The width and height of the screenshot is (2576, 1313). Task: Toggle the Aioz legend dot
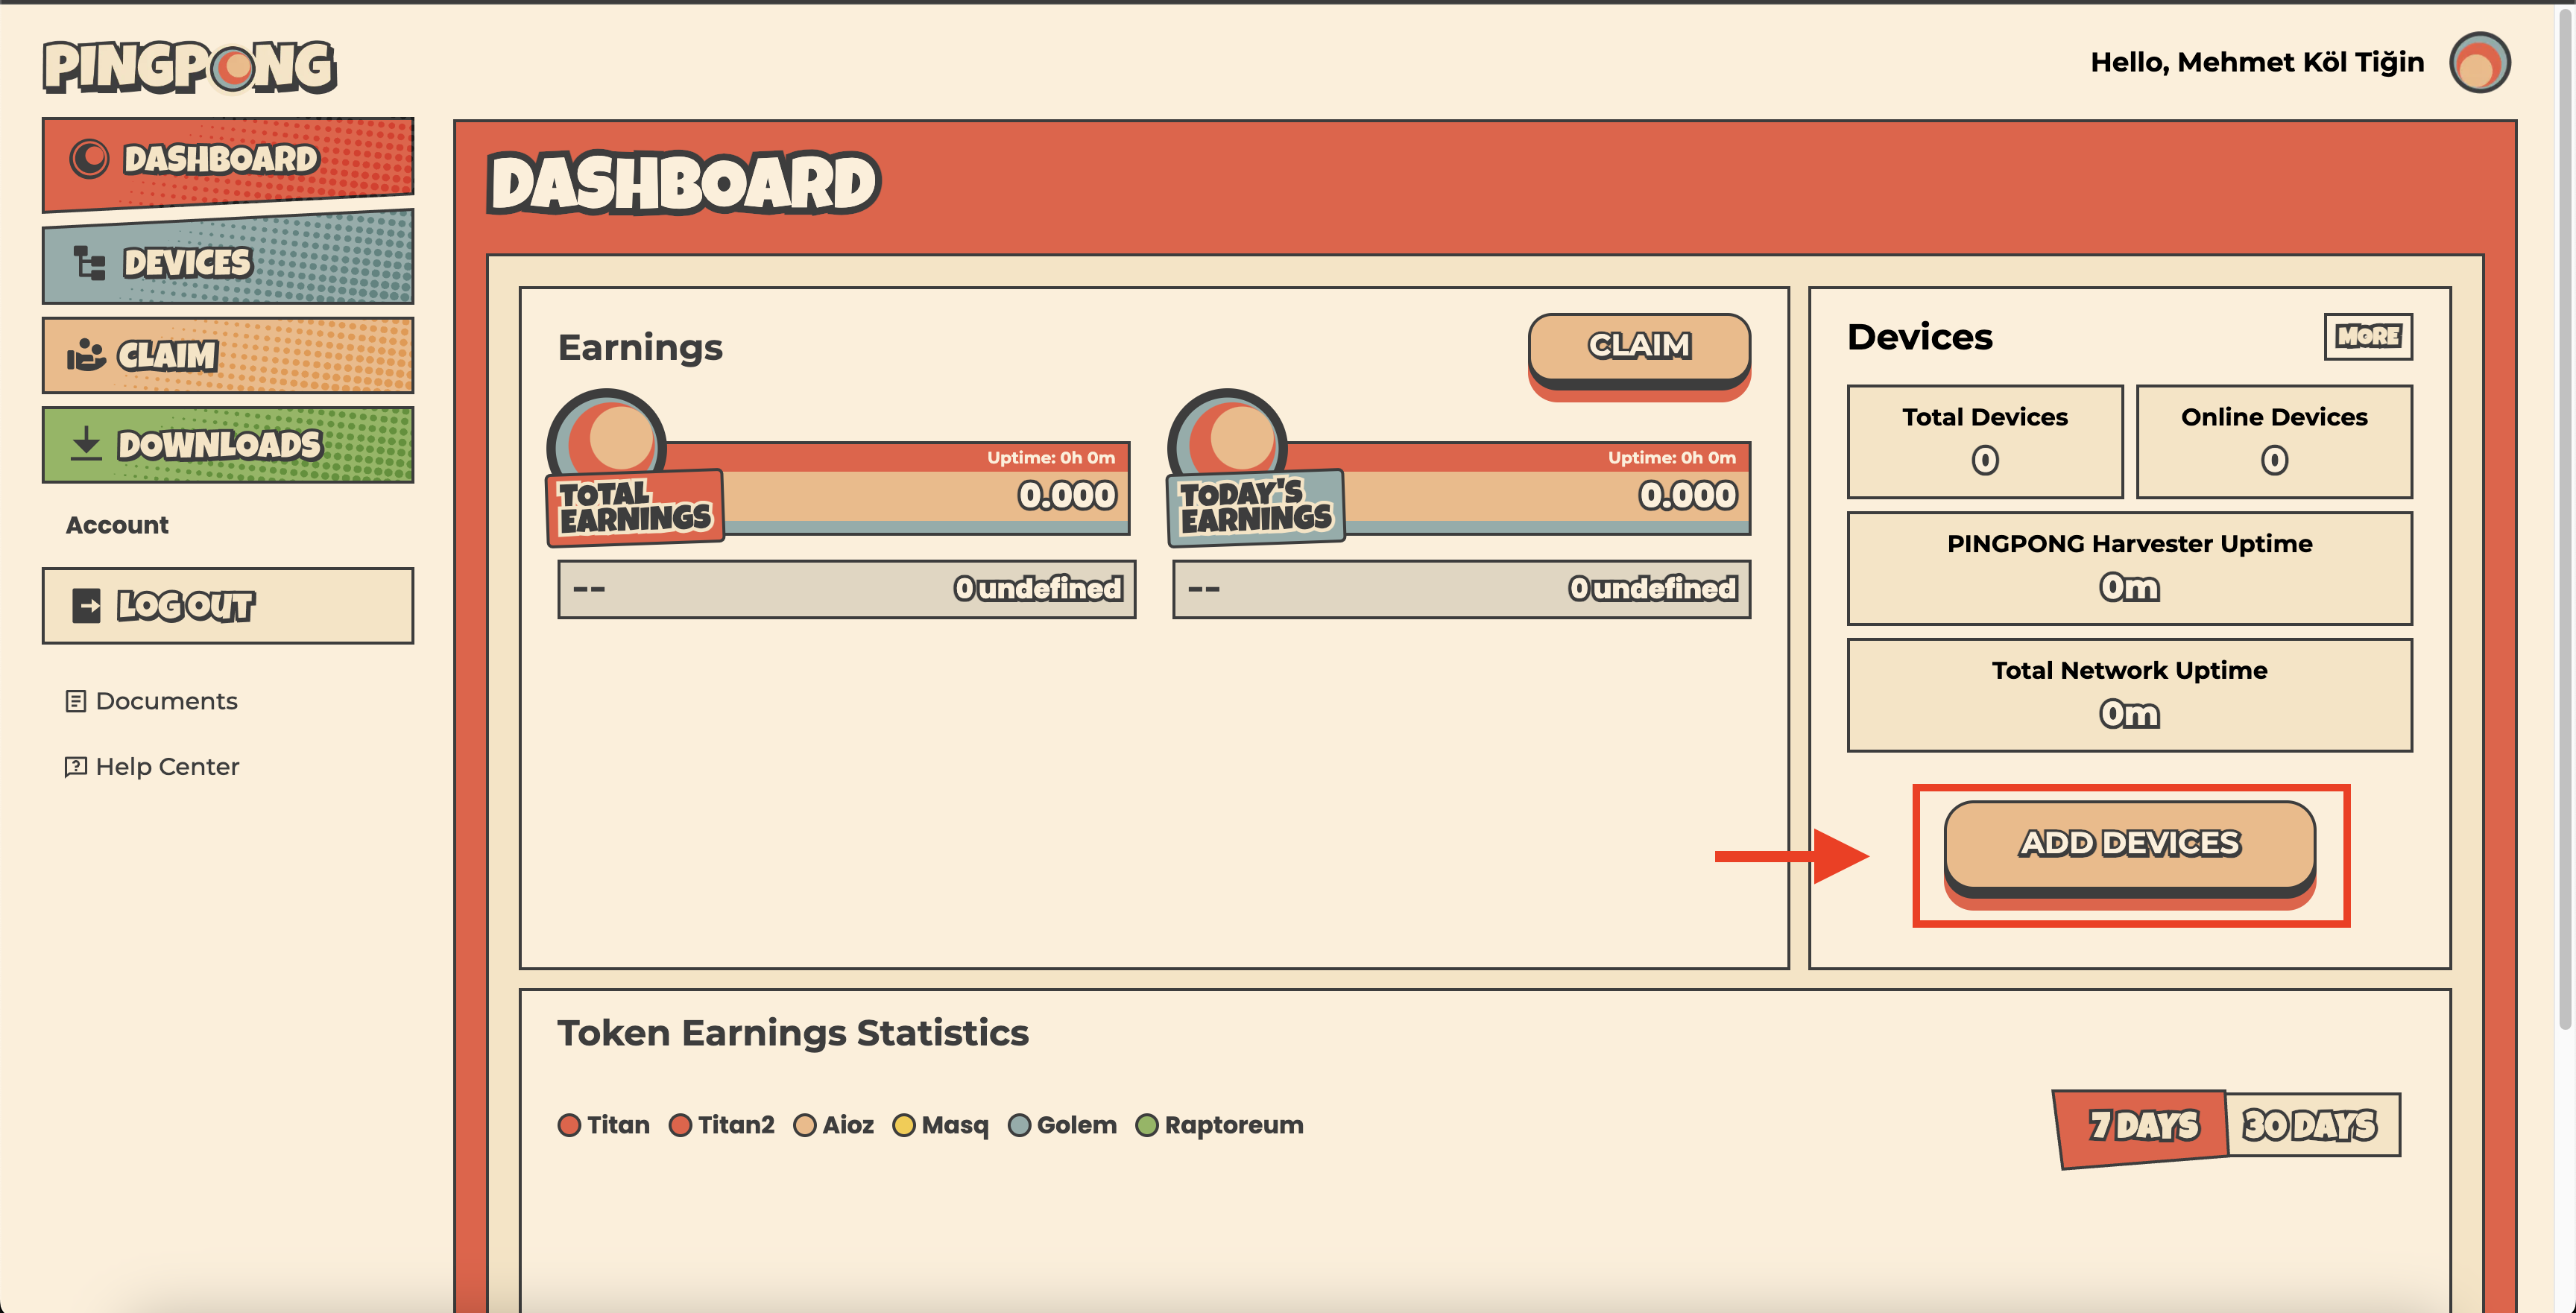pos(804,1125)
